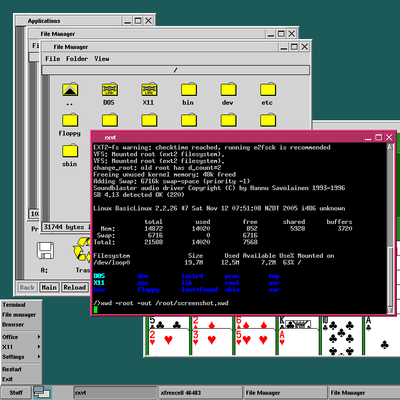Viewport: 400px width, 400px height.
Task: Click the 2 of hearts card
Action: tap(168, 342)
